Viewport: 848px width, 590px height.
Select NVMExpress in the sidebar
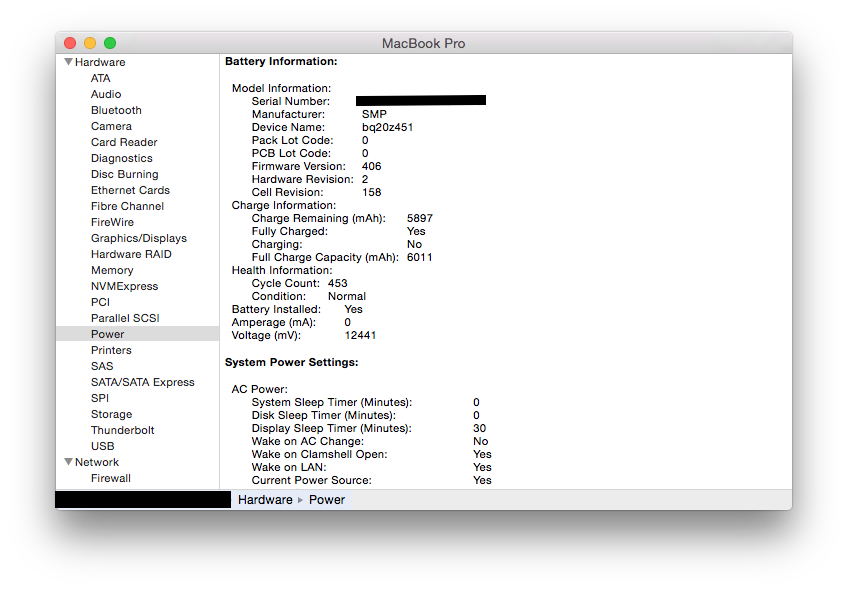pyautogui.click(x=124, y=286)
